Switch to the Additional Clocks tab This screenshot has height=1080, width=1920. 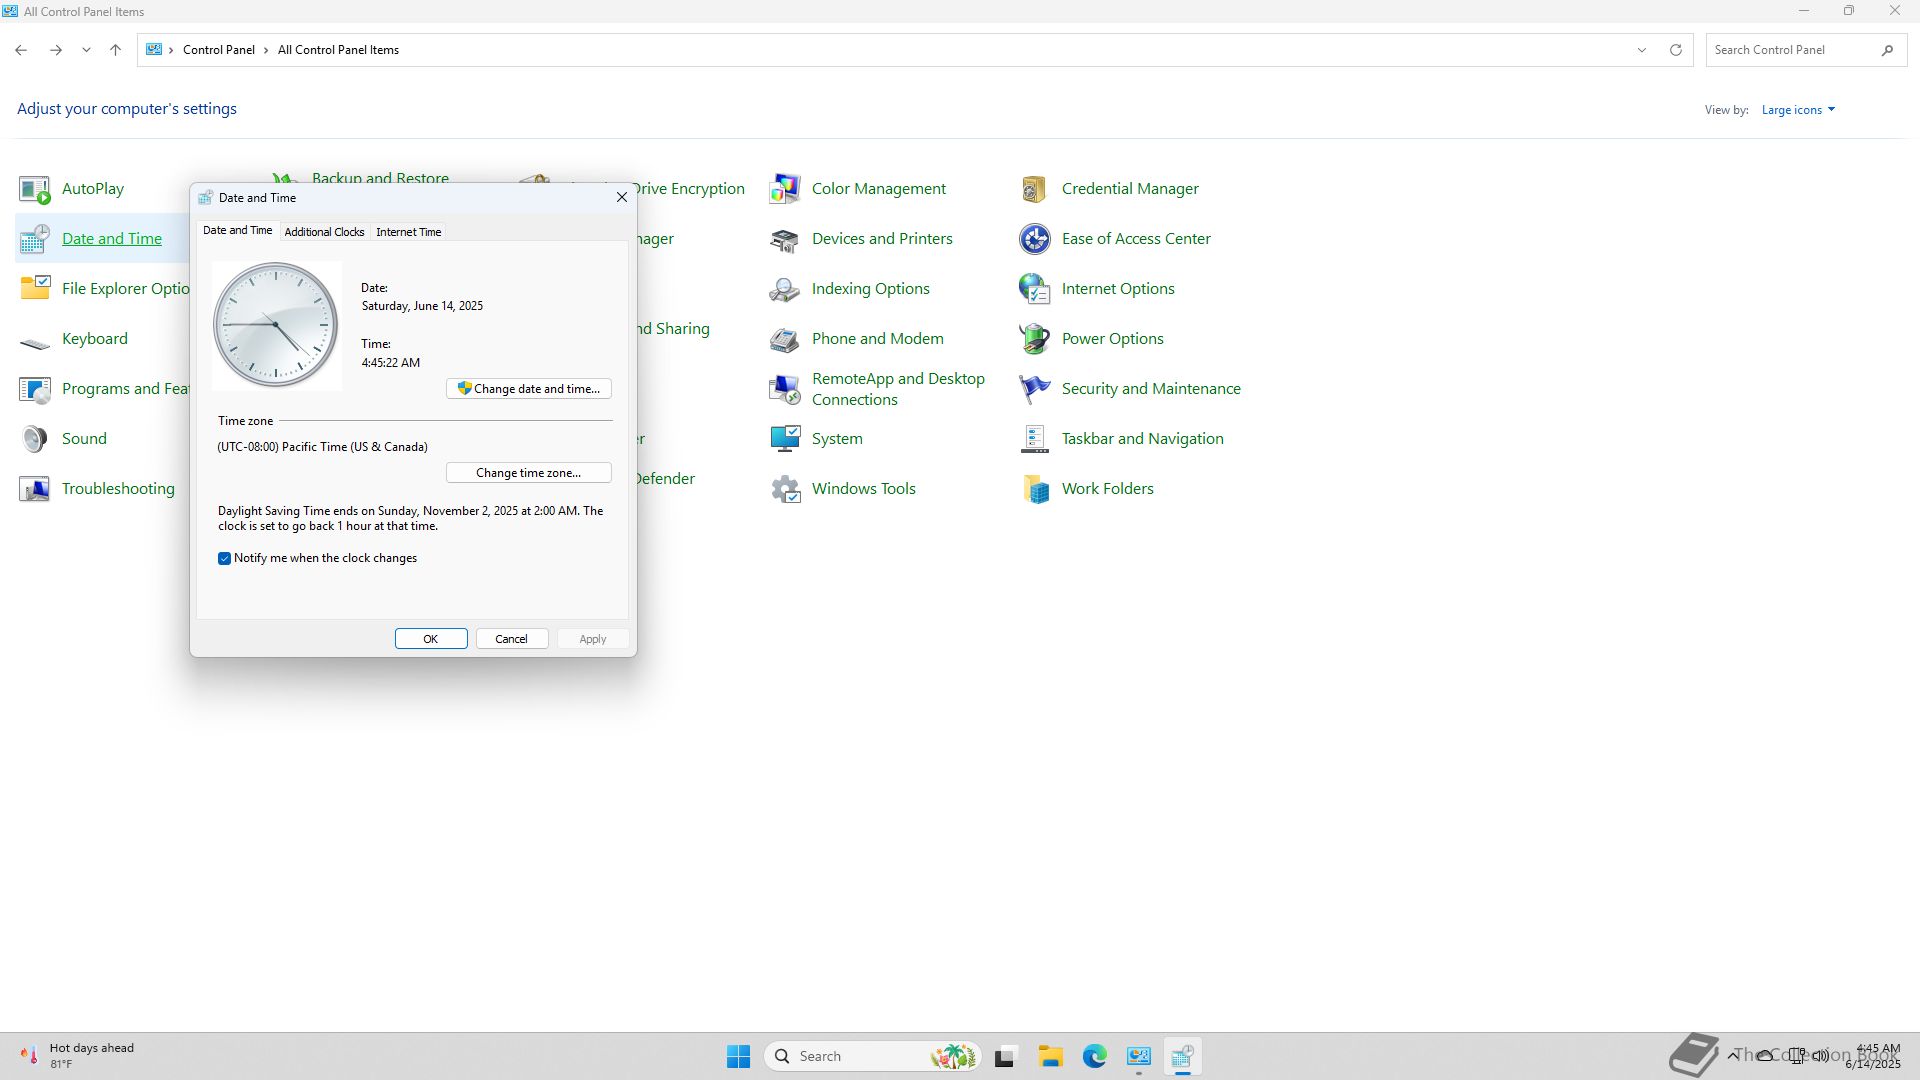[324, 232]
